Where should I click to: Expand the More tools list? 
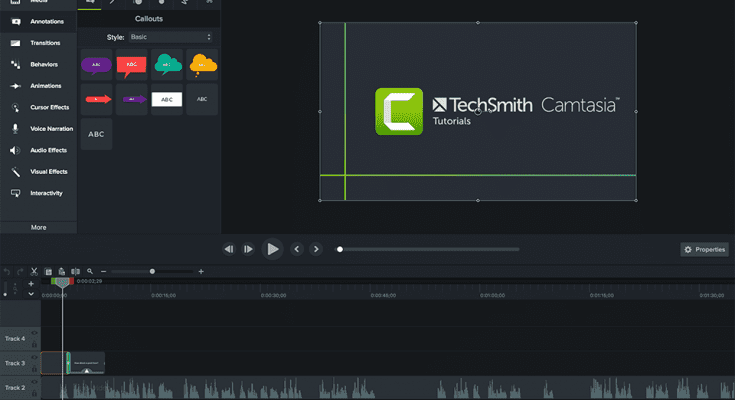click(38, 227)
